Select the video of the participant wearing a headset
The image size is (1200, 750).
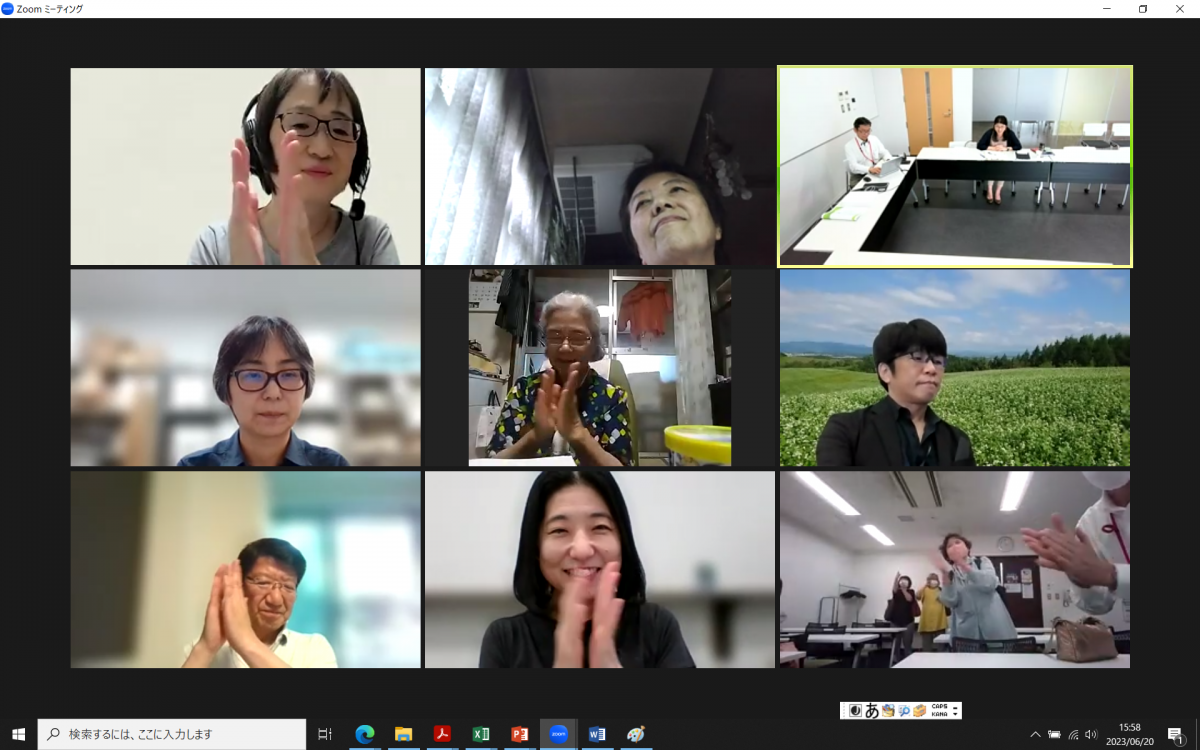point(245,166)
